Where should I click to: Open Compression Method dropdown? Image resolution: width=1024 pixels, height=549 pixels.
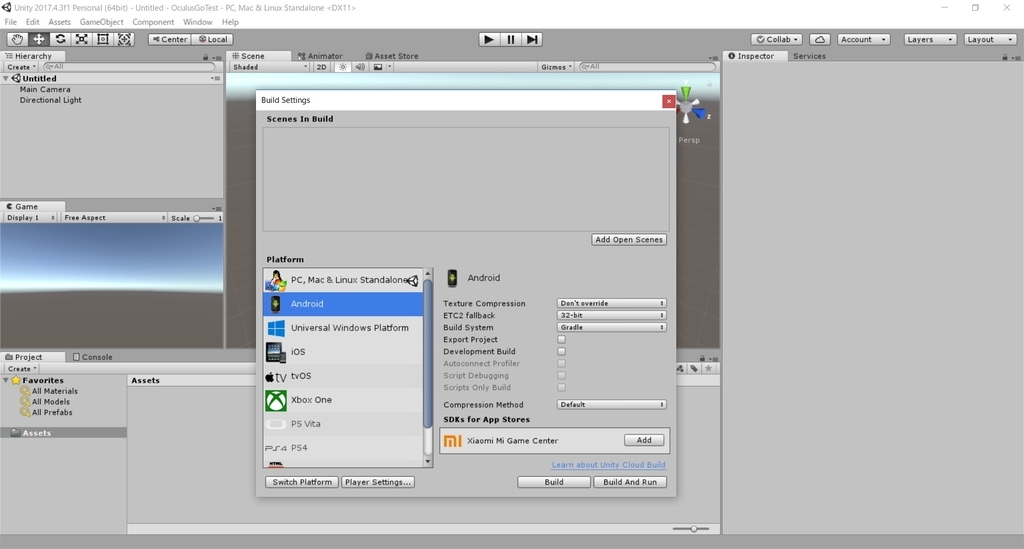[x=611, y=405]
